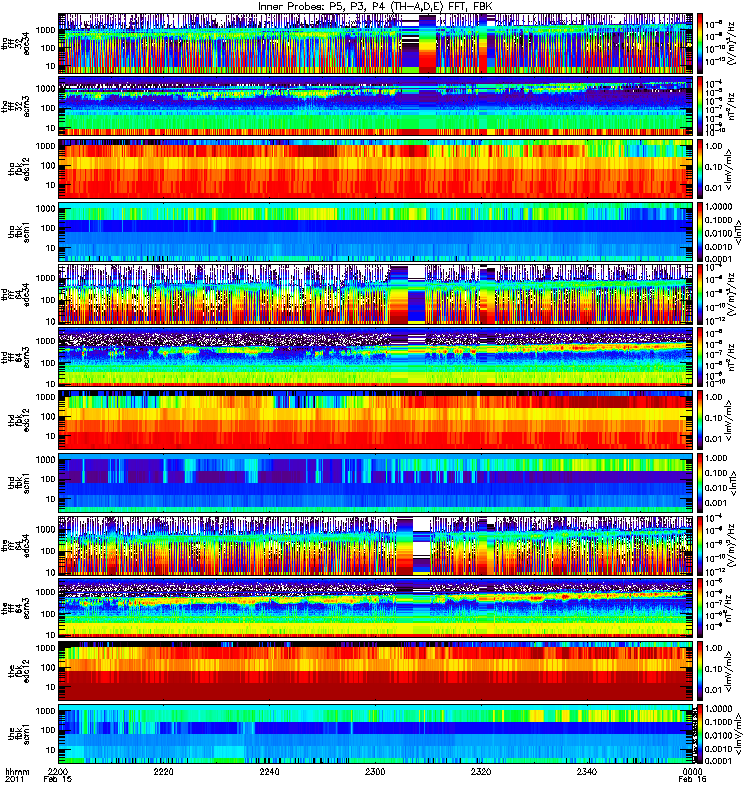
Task: Click the '2340' time axis label
Action: 587,771
